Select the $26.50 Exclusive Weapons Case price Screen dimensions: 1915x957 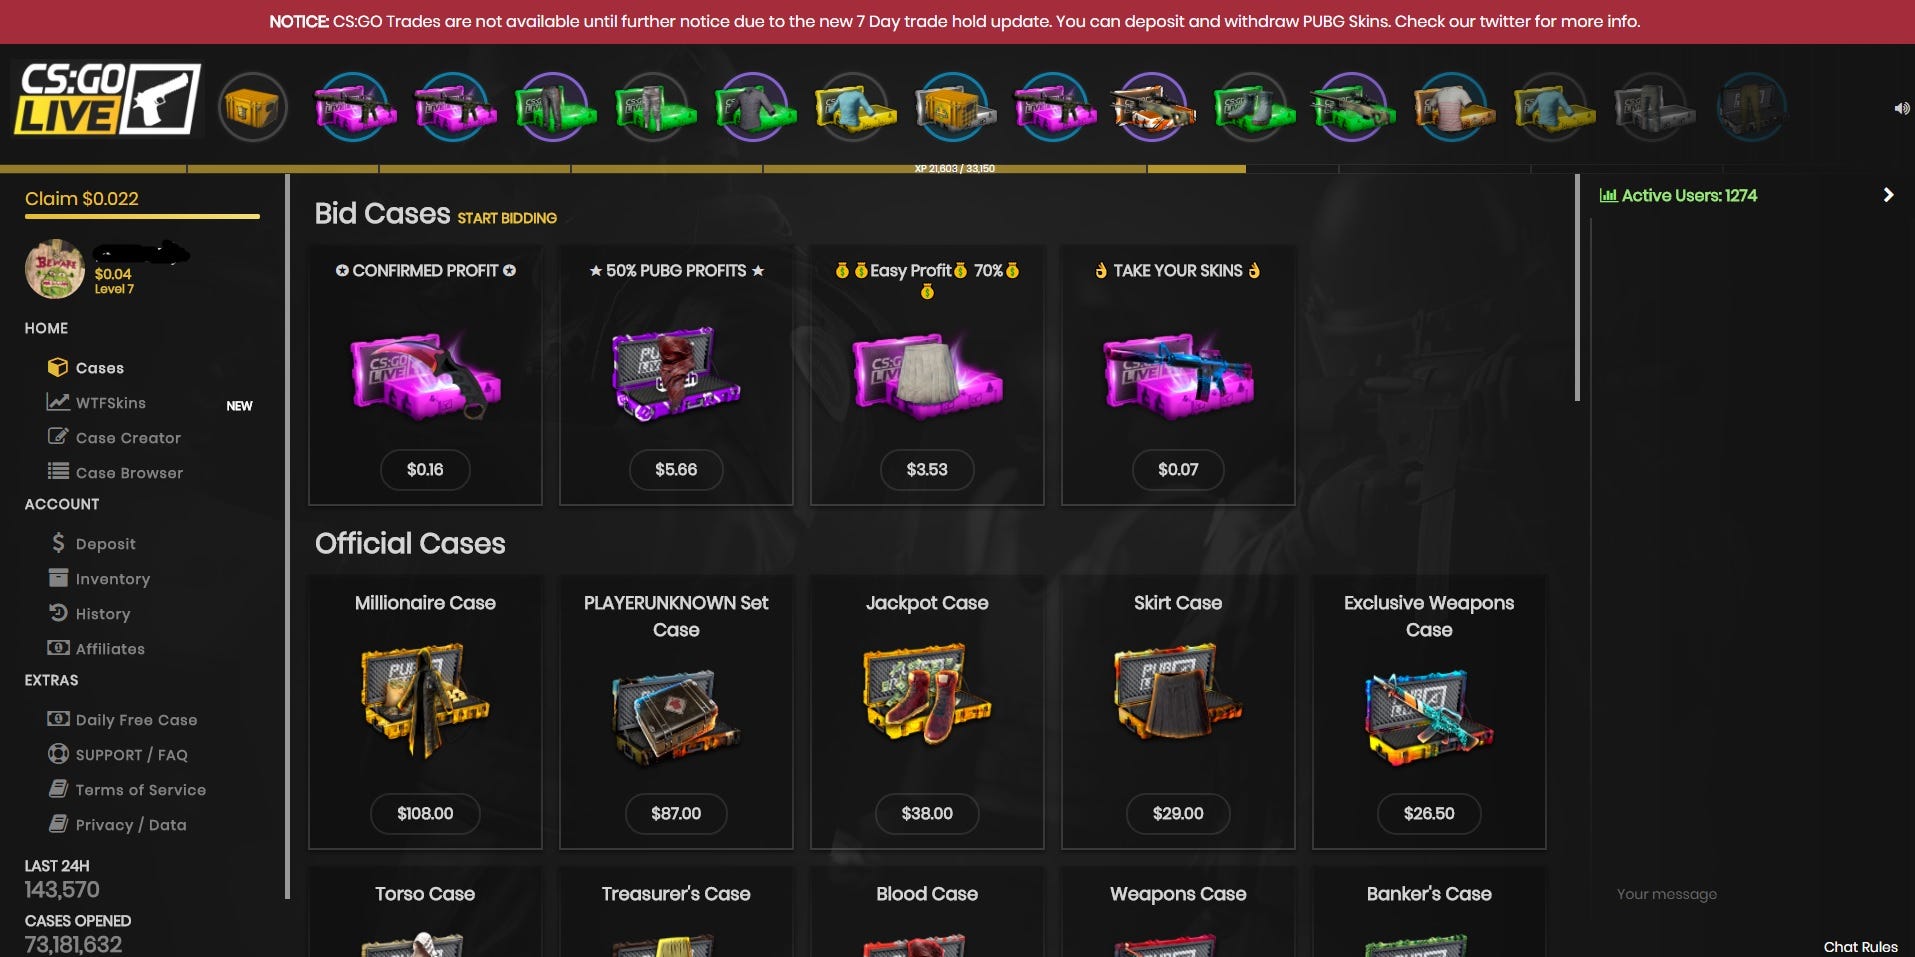coord(1429,813)
